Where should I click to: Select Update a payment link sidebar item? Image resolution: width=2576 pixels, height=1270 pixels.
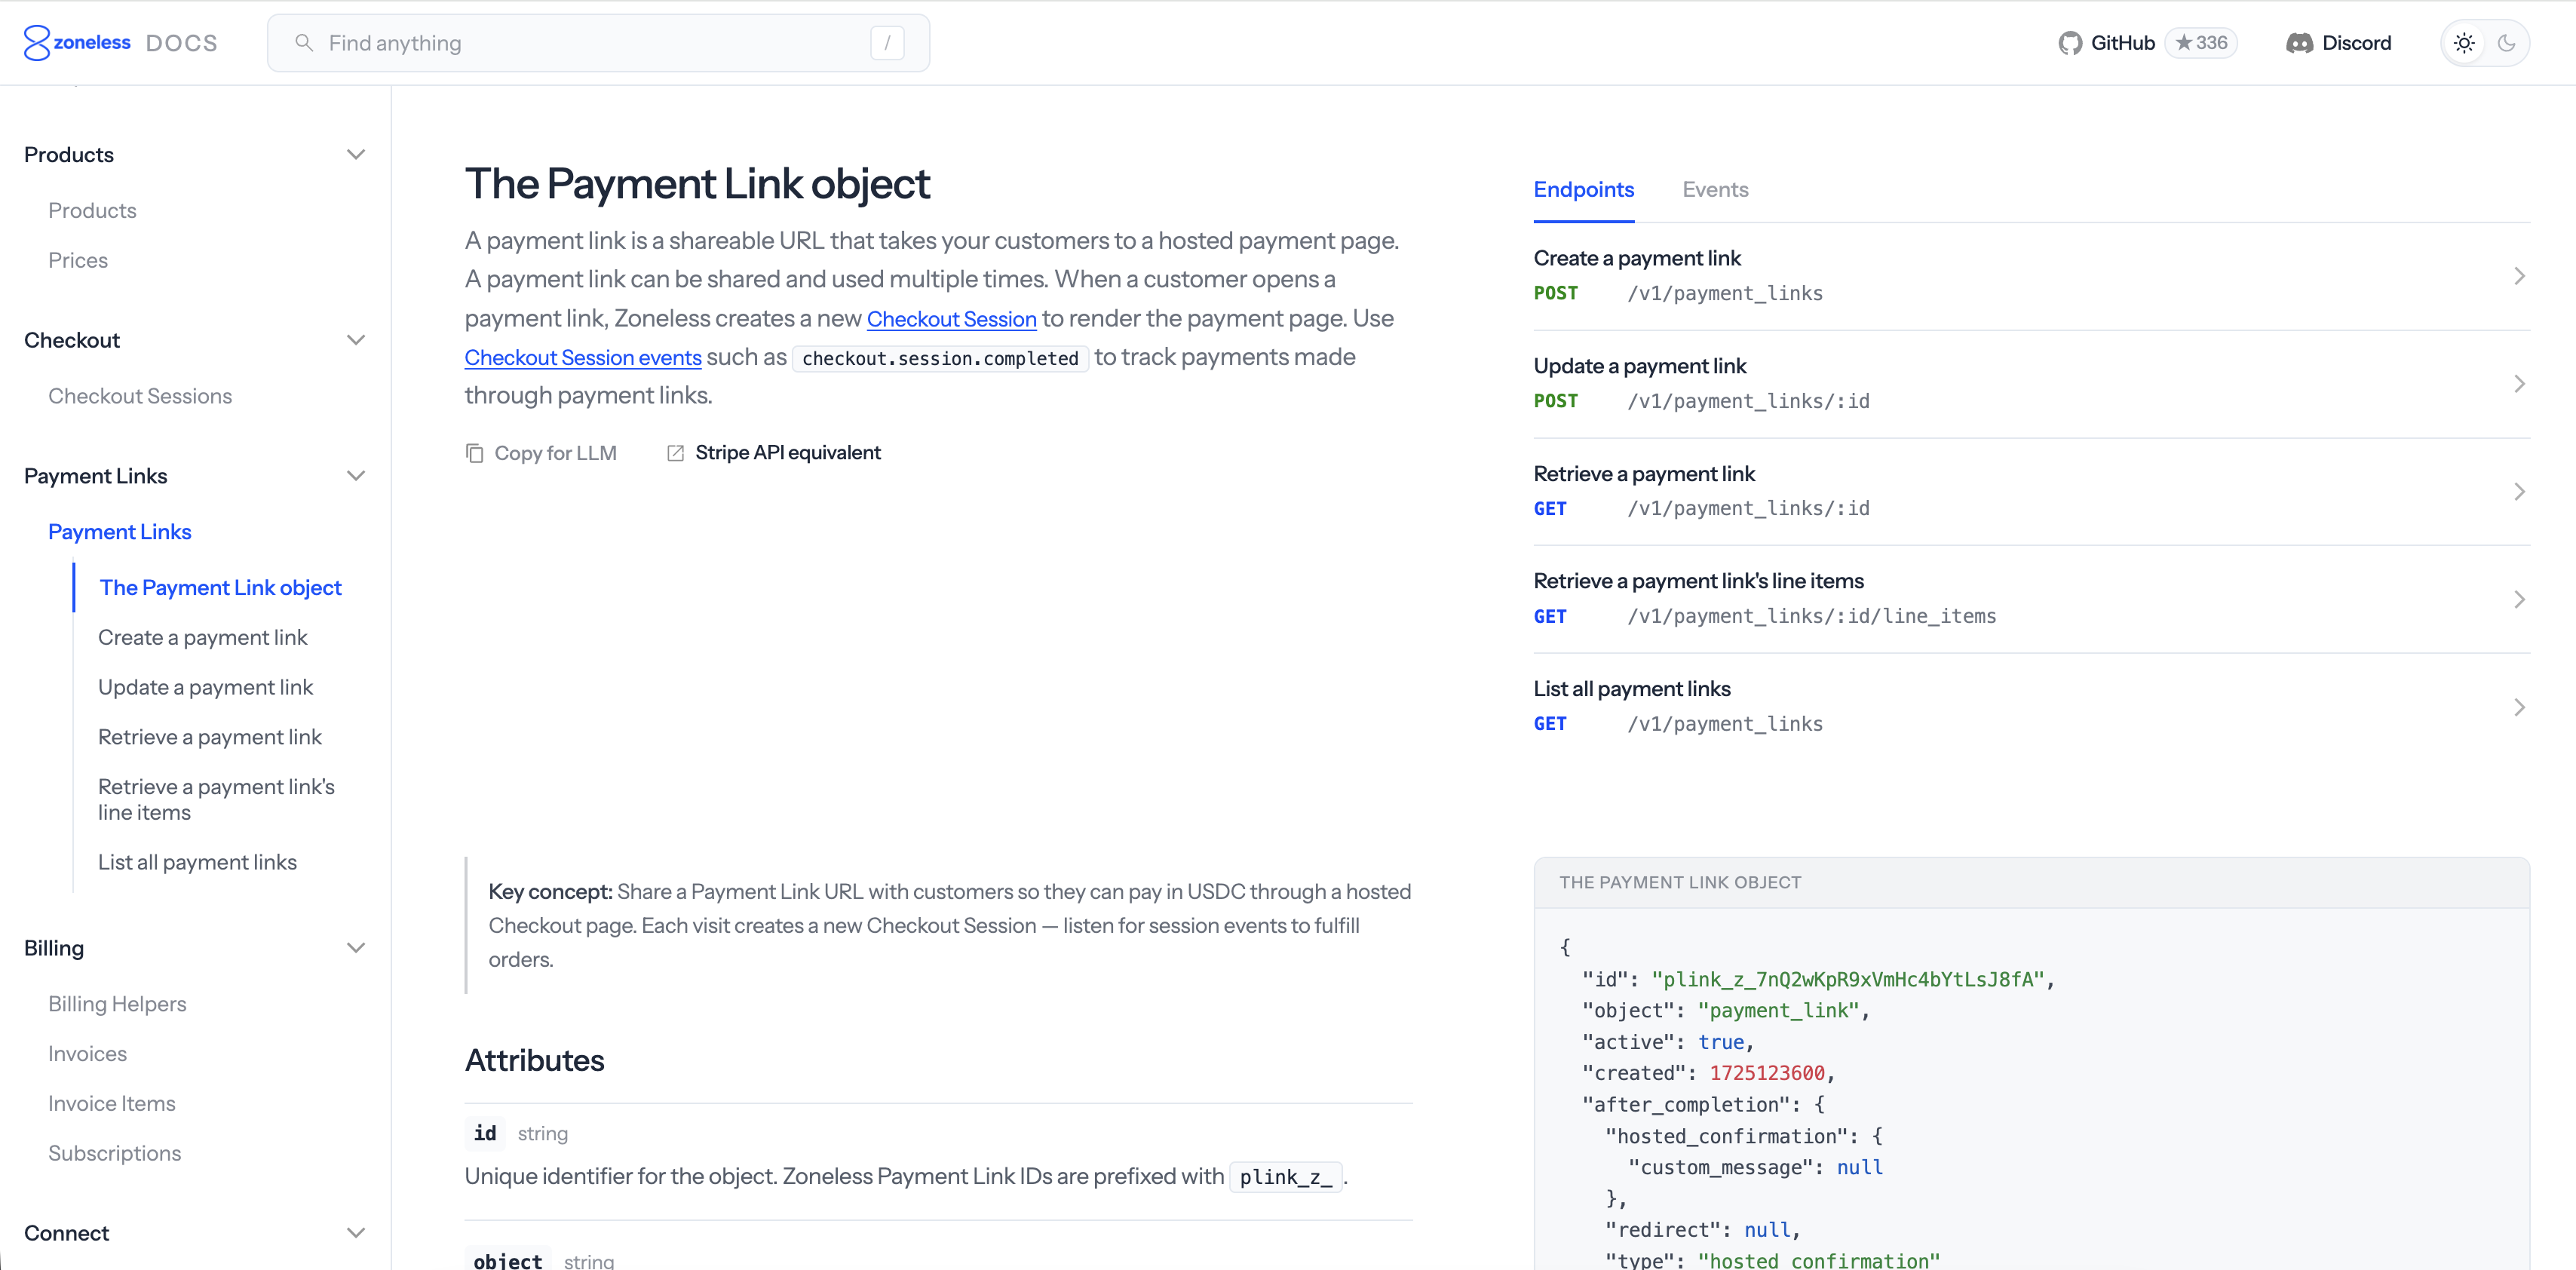click(x=205, y=688)
